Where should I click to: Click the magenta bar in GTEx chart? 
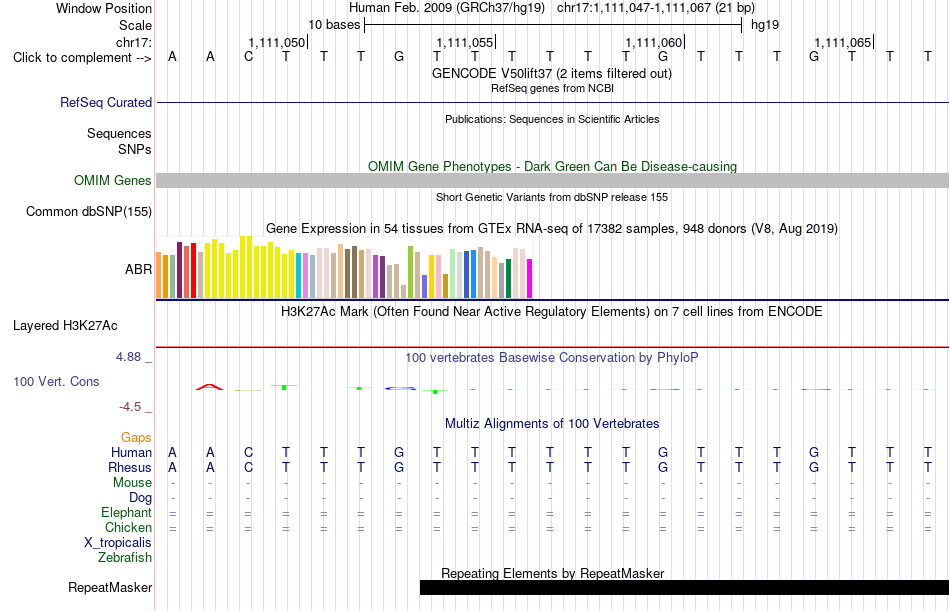click(530, 278)
